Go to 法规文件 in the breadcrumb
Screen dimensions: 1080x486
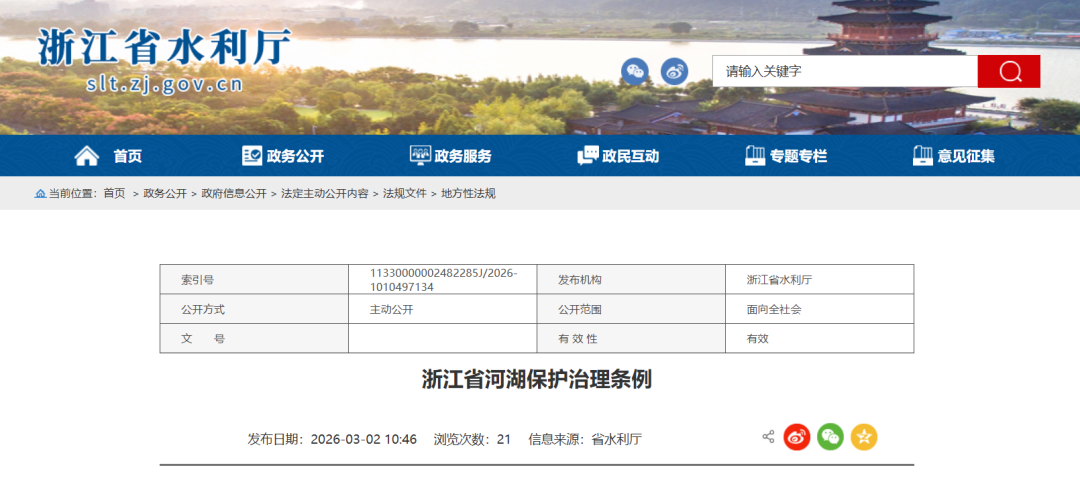(x=405, y=194)
